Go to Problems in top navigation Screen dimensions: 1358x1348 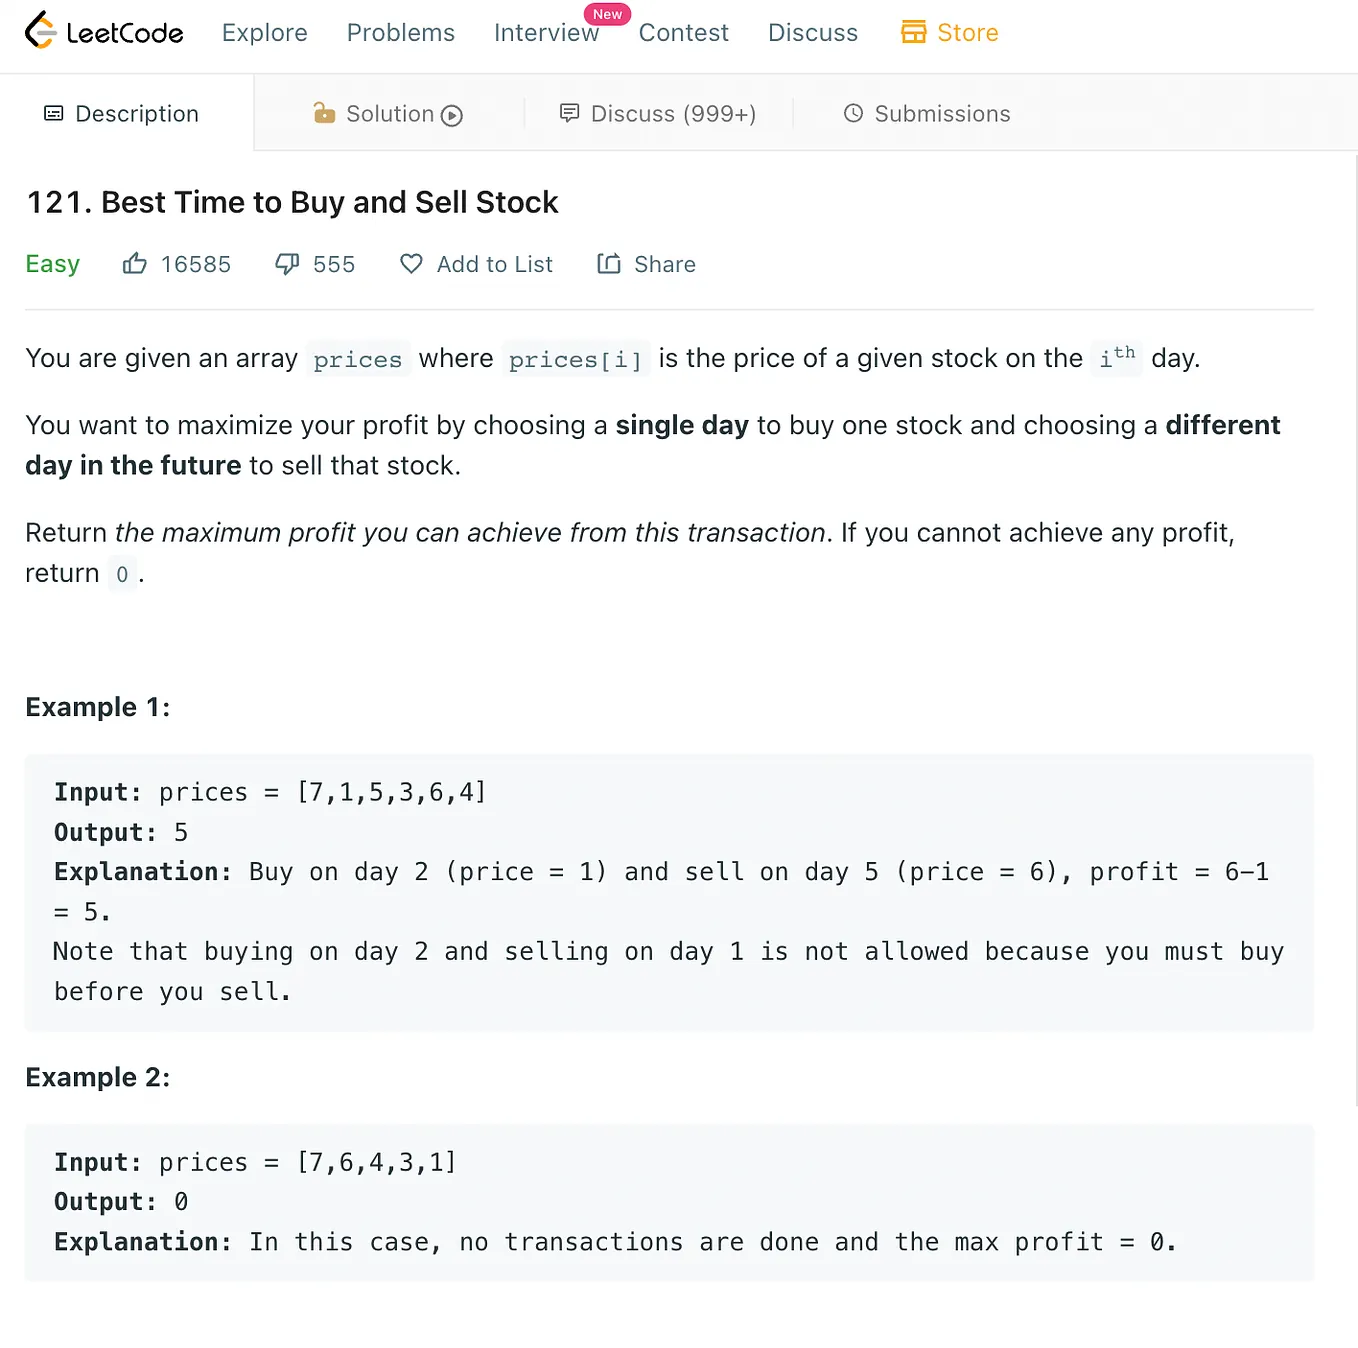(x=401, y=33)
